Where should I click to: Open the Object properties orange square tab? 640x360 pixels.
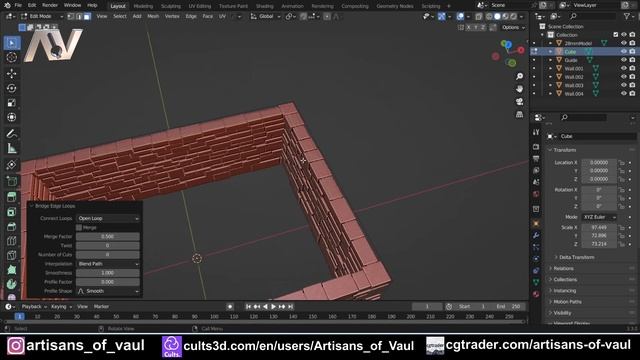click(536, 224)
